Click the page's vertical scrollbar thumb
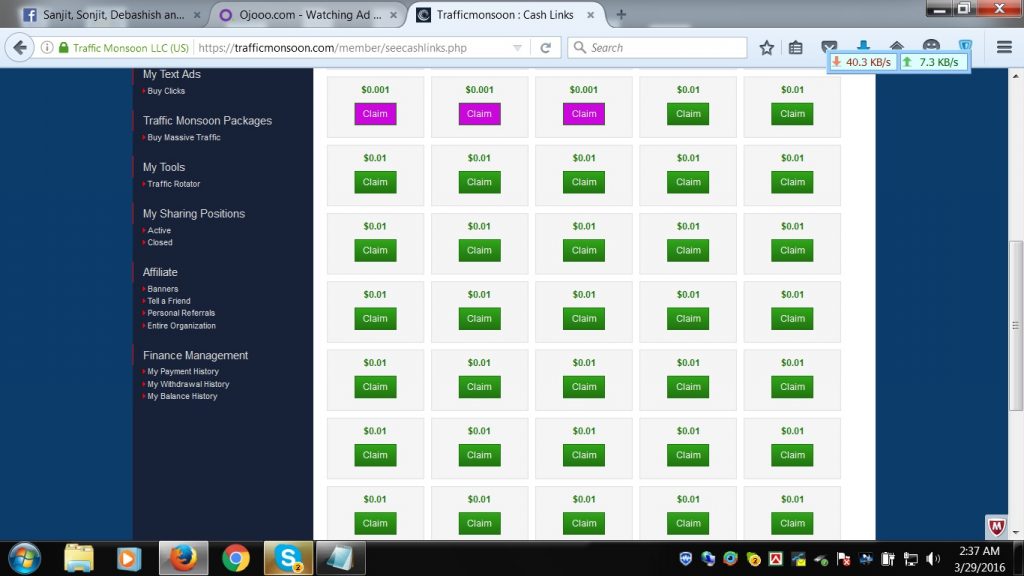 coord(1016,325)
